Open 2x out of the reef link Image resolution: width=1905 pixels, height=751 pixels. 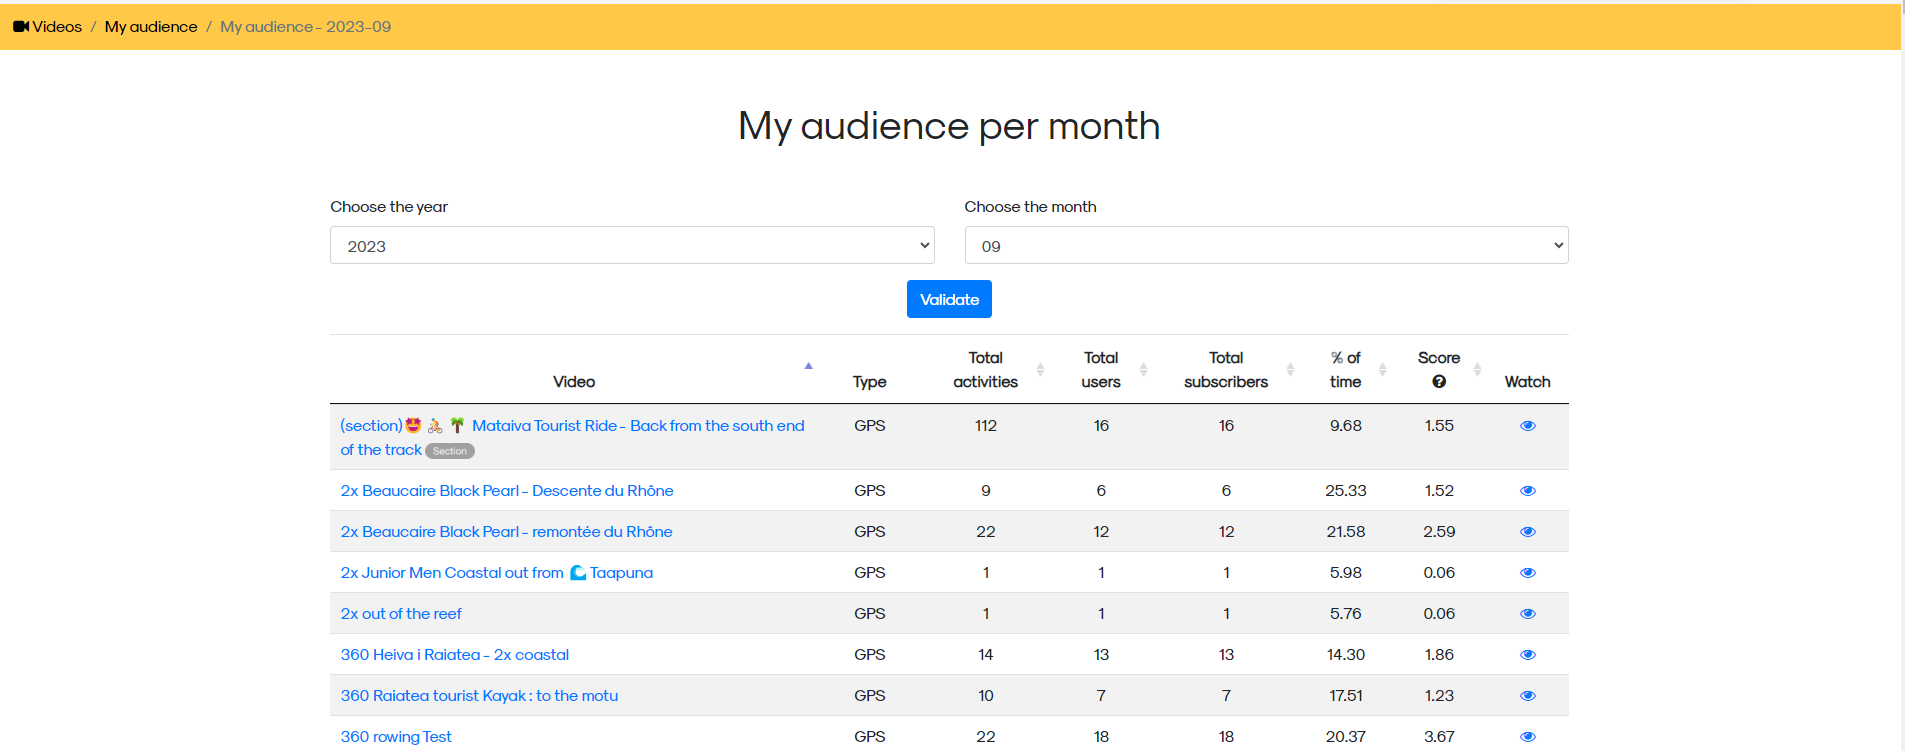401,614
